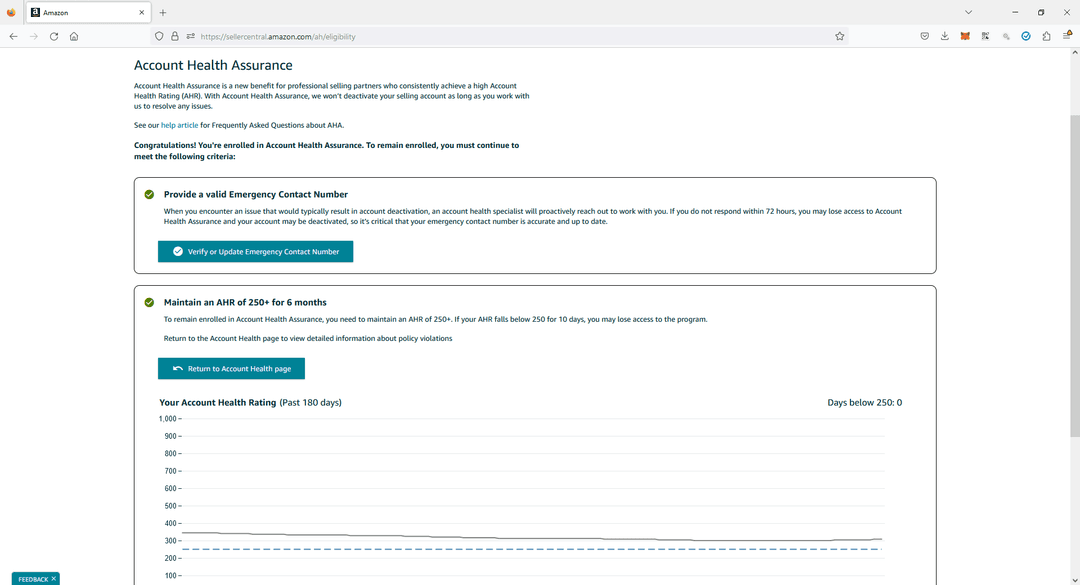
Task: Open the Firefox application menu
Action: (x=1067, y=37)
